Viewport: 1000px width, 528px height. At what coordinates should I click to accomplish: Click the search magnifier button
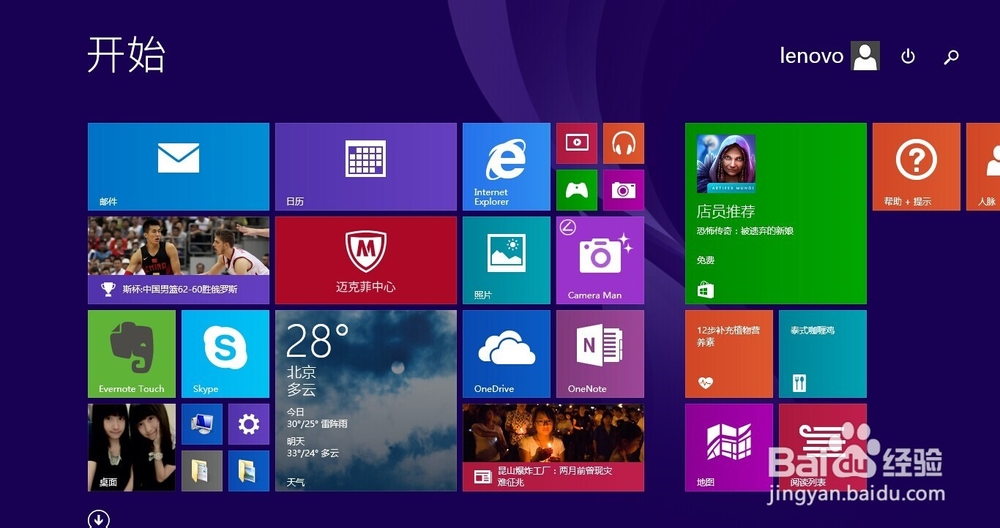pos(951,57)
